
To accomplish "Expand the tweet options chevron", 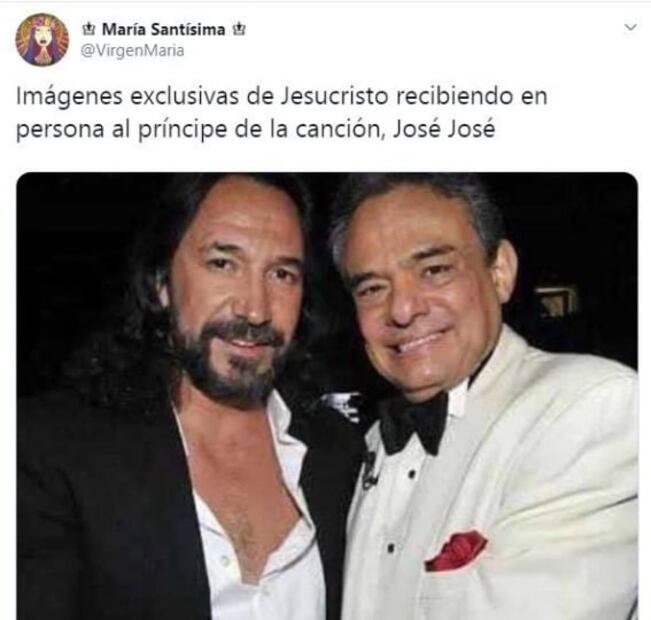I will pos(630,28).
